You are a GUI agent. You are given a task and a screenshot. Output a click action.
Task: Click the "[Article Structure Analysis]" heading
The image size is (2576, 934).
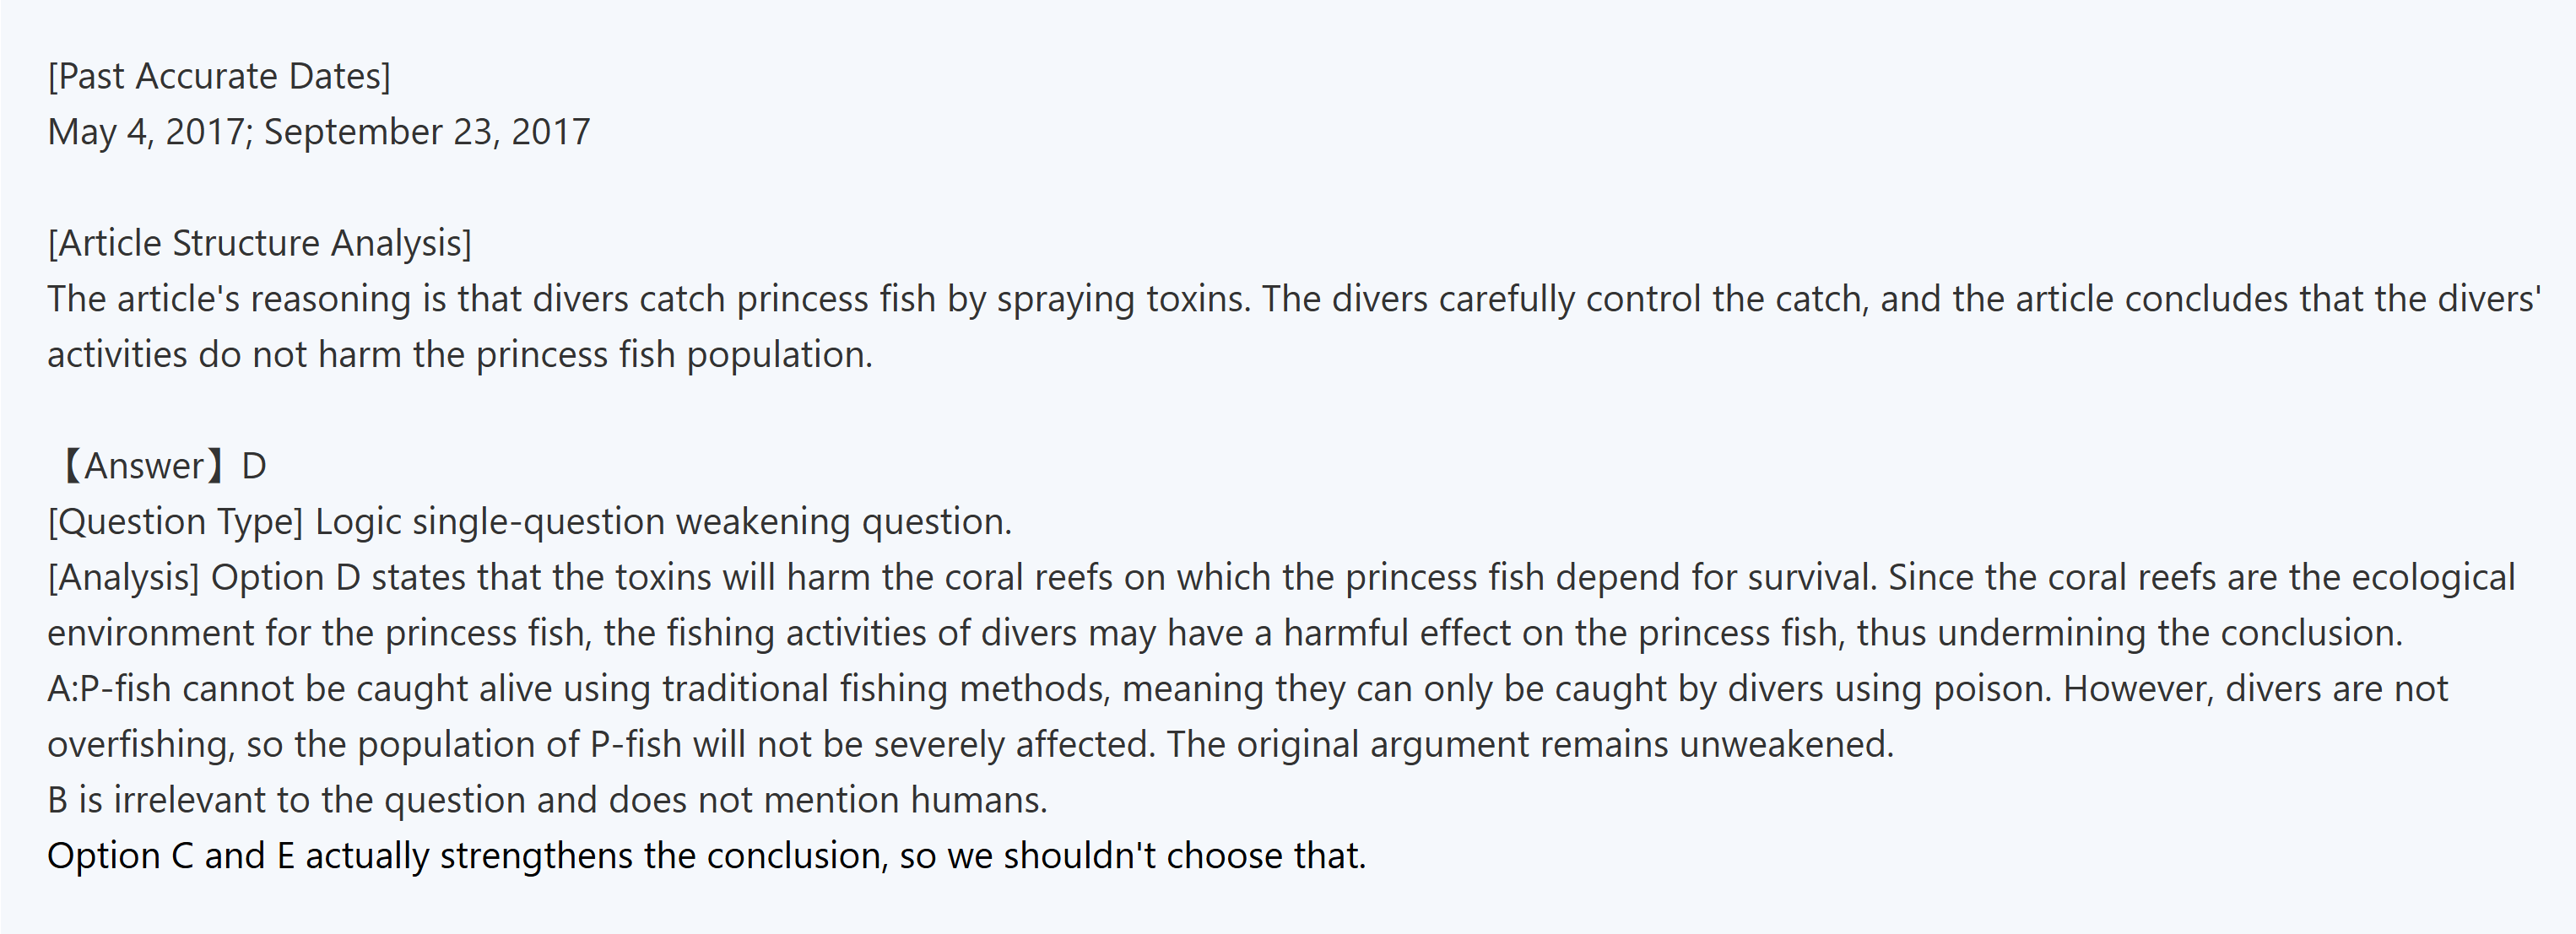pyautogui.click(x=259, y=243)
